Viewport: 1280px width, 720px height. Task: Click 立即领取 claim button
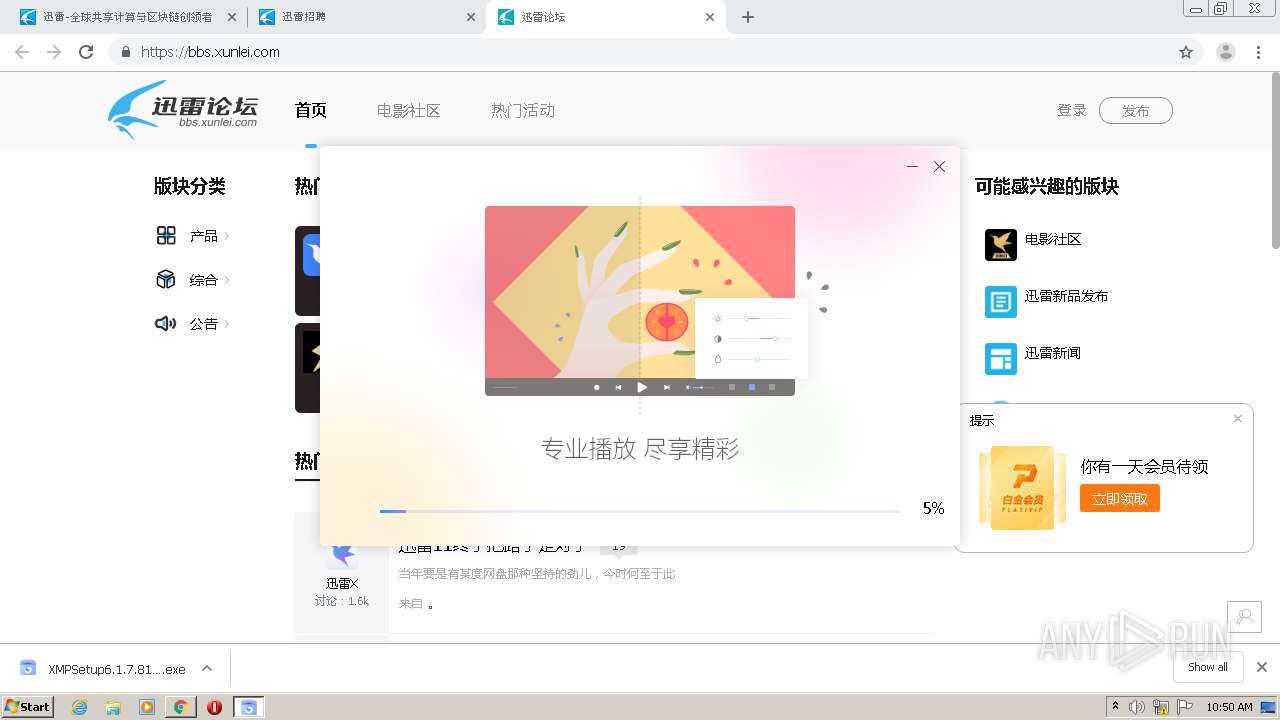pos(1120,498)
